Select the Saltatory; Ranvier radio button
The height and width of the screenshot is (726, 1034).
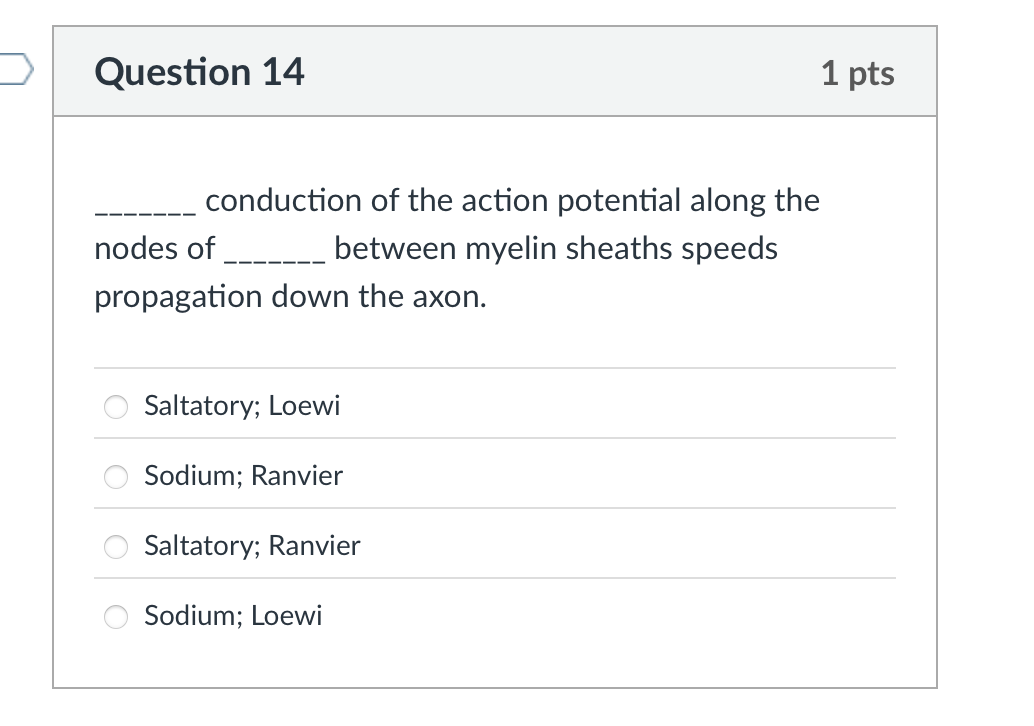(115, 546)
